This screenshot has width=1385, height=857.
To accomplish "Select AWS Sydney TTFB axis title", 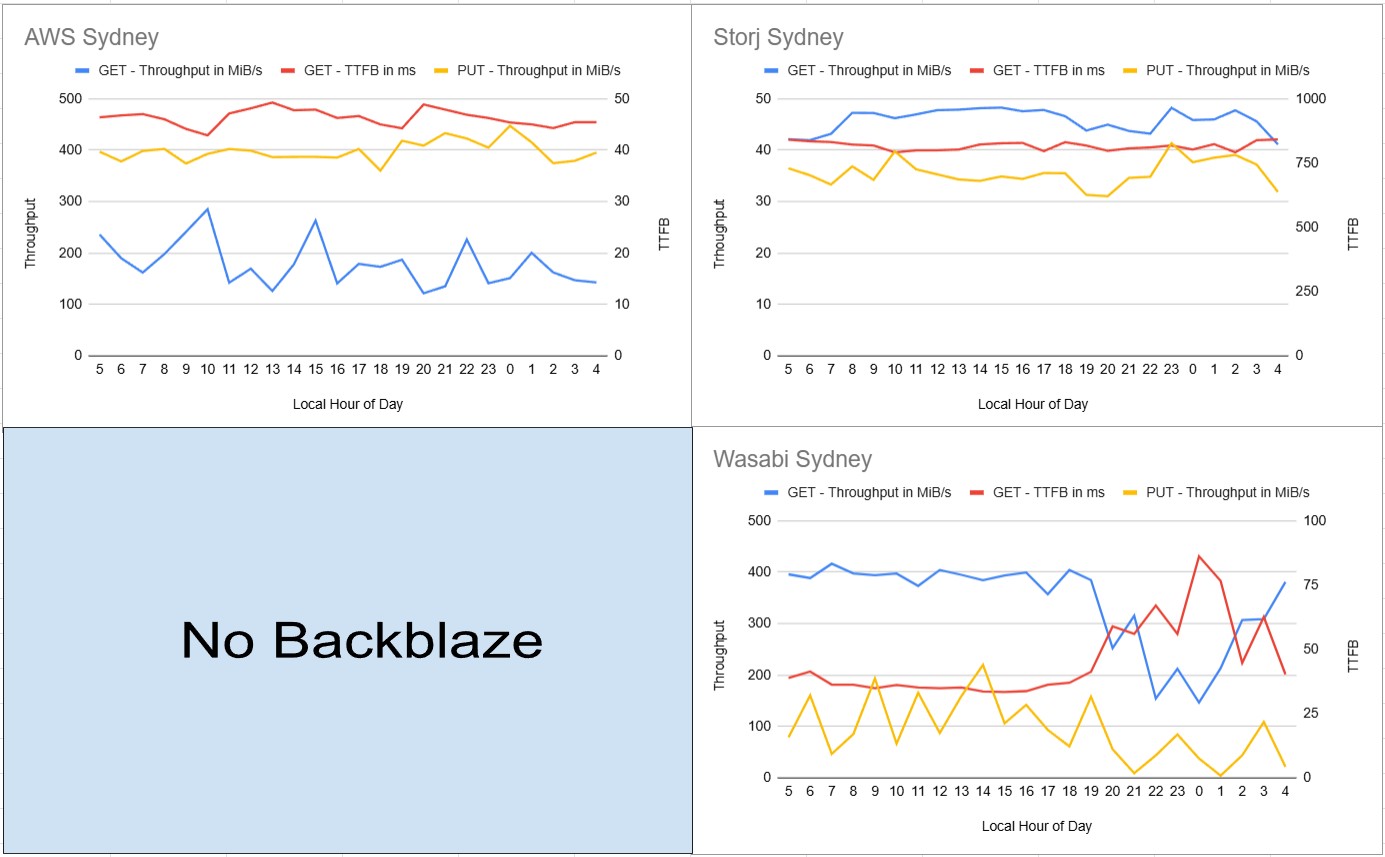I will (665, 233).
